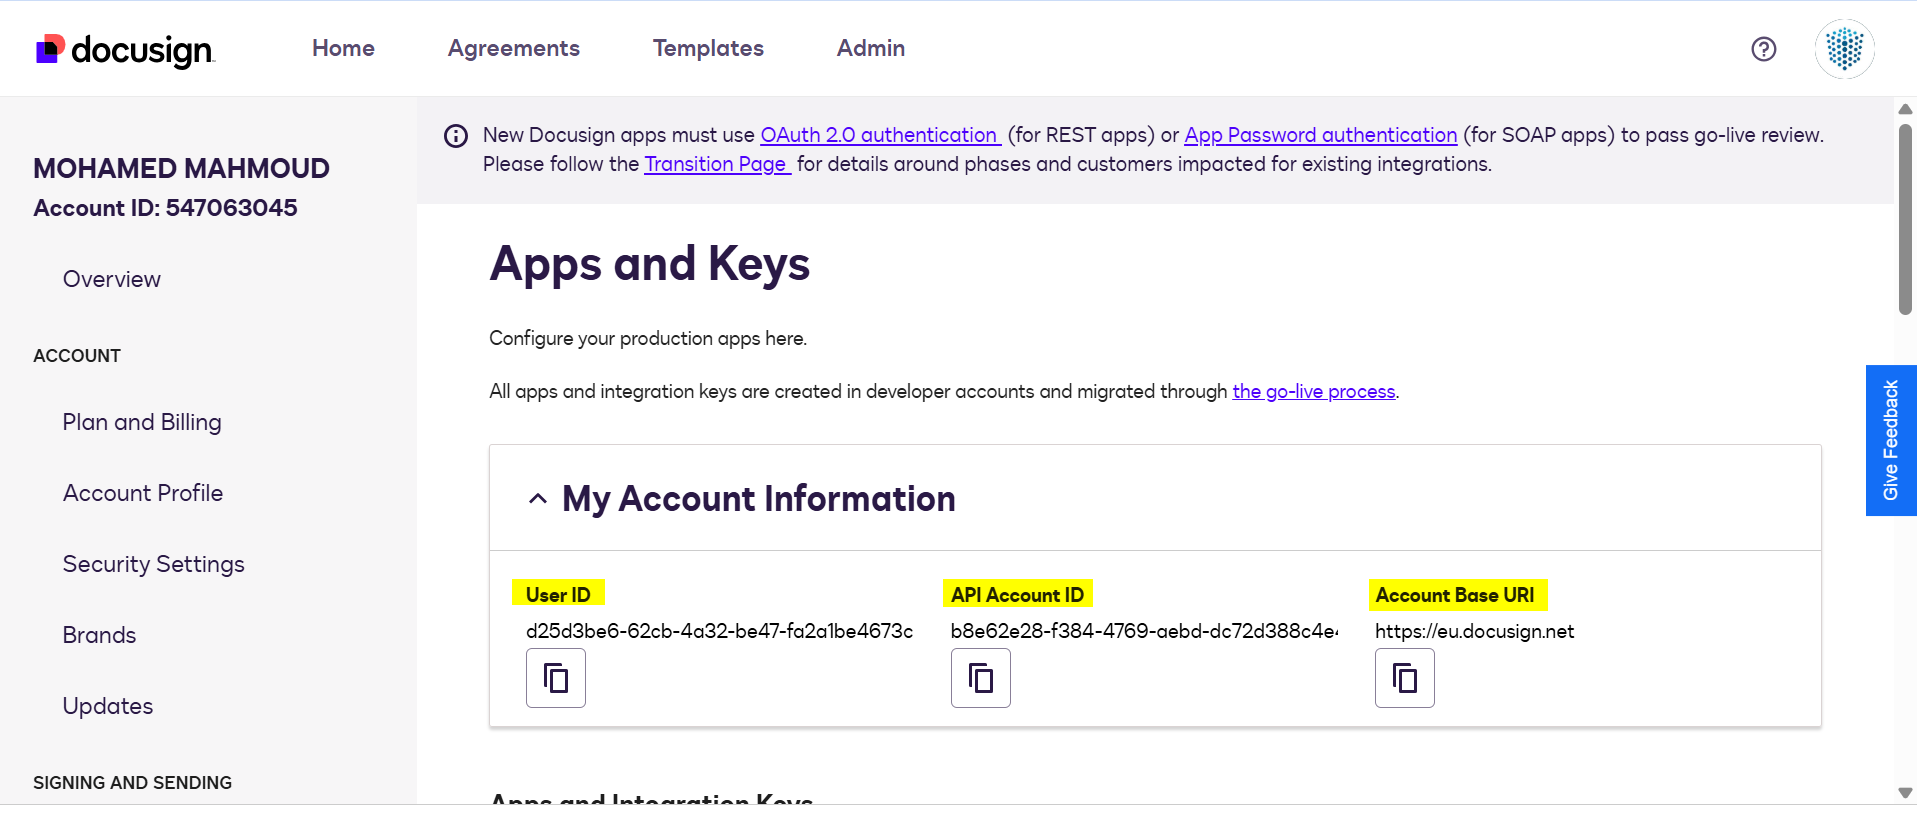Click the Docusign logo
Screen dimensions: 1917x814
(x=125, y=49)
